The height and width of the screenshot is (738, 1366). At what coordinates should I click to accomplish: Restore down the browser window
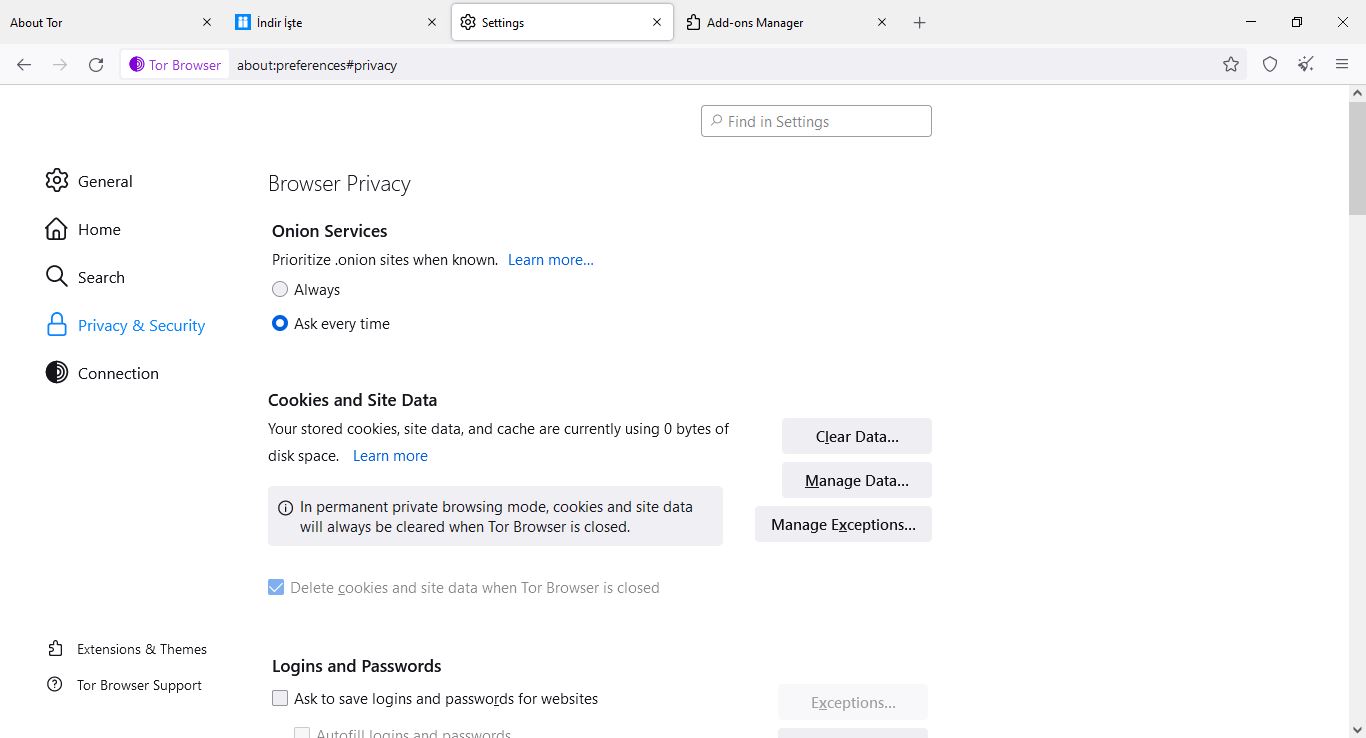(1297, 22)
